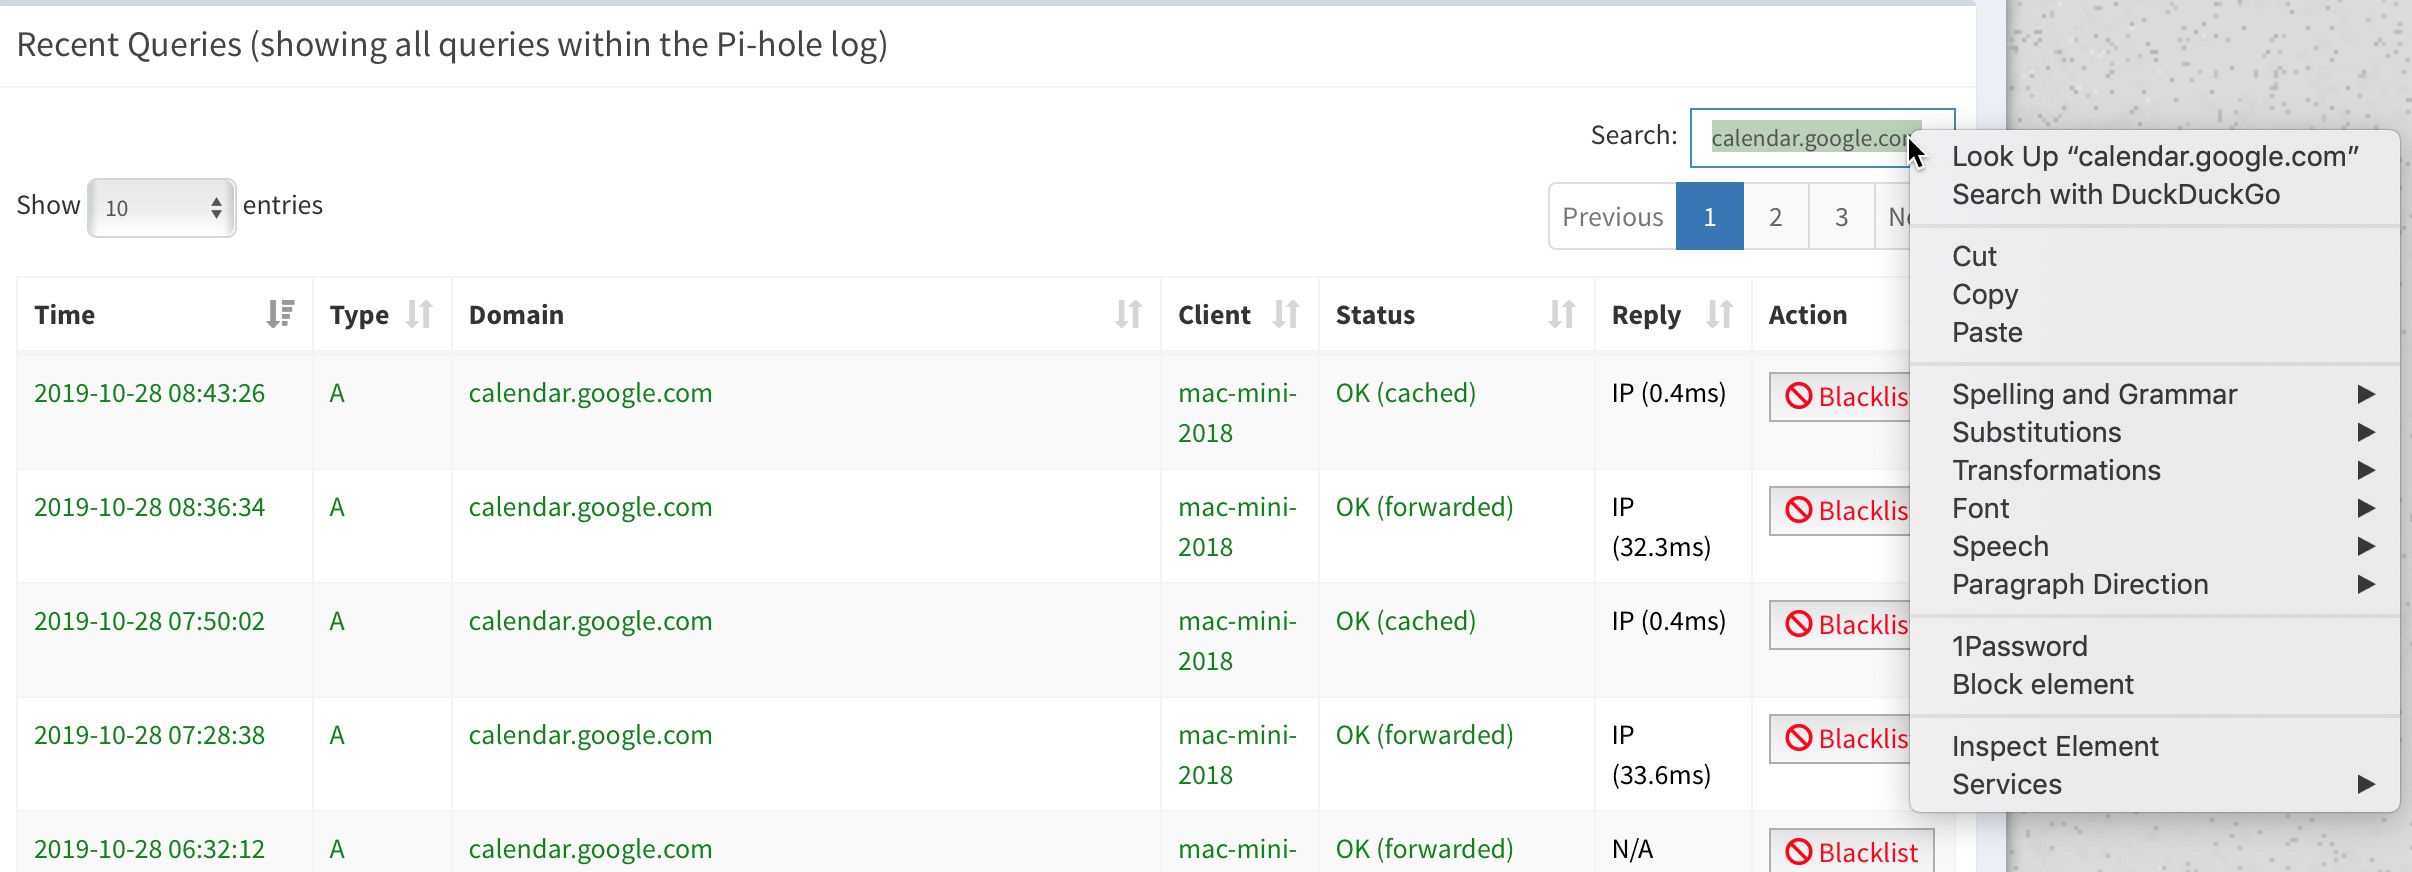
Task: Sort table by Client column icon
Action: point(1286,314)
